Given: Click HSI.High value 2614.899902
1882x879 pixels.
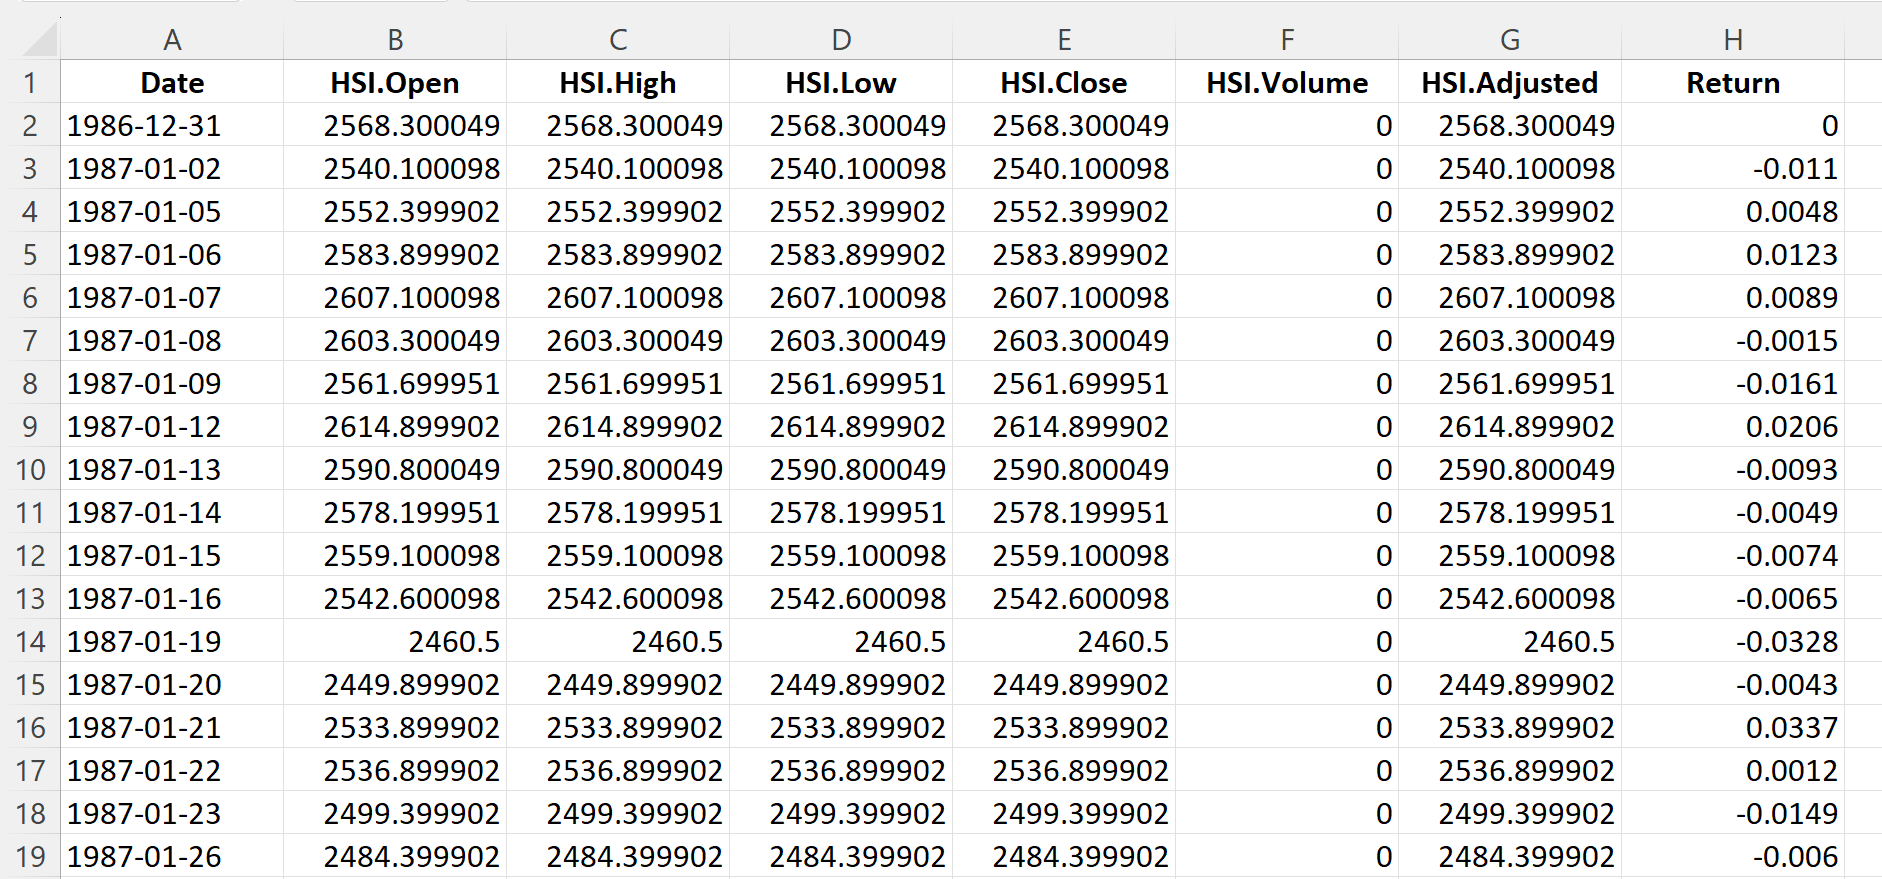Looking at the screenshot, I should coord(618,426).
